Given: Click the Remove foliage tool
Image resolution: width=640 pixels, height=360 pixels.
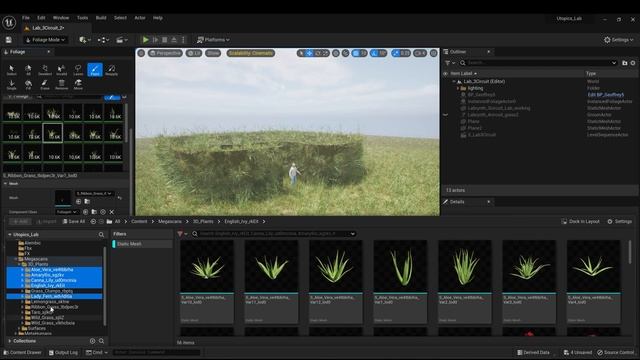Looking at the screenshot, I should click(62, 84).
